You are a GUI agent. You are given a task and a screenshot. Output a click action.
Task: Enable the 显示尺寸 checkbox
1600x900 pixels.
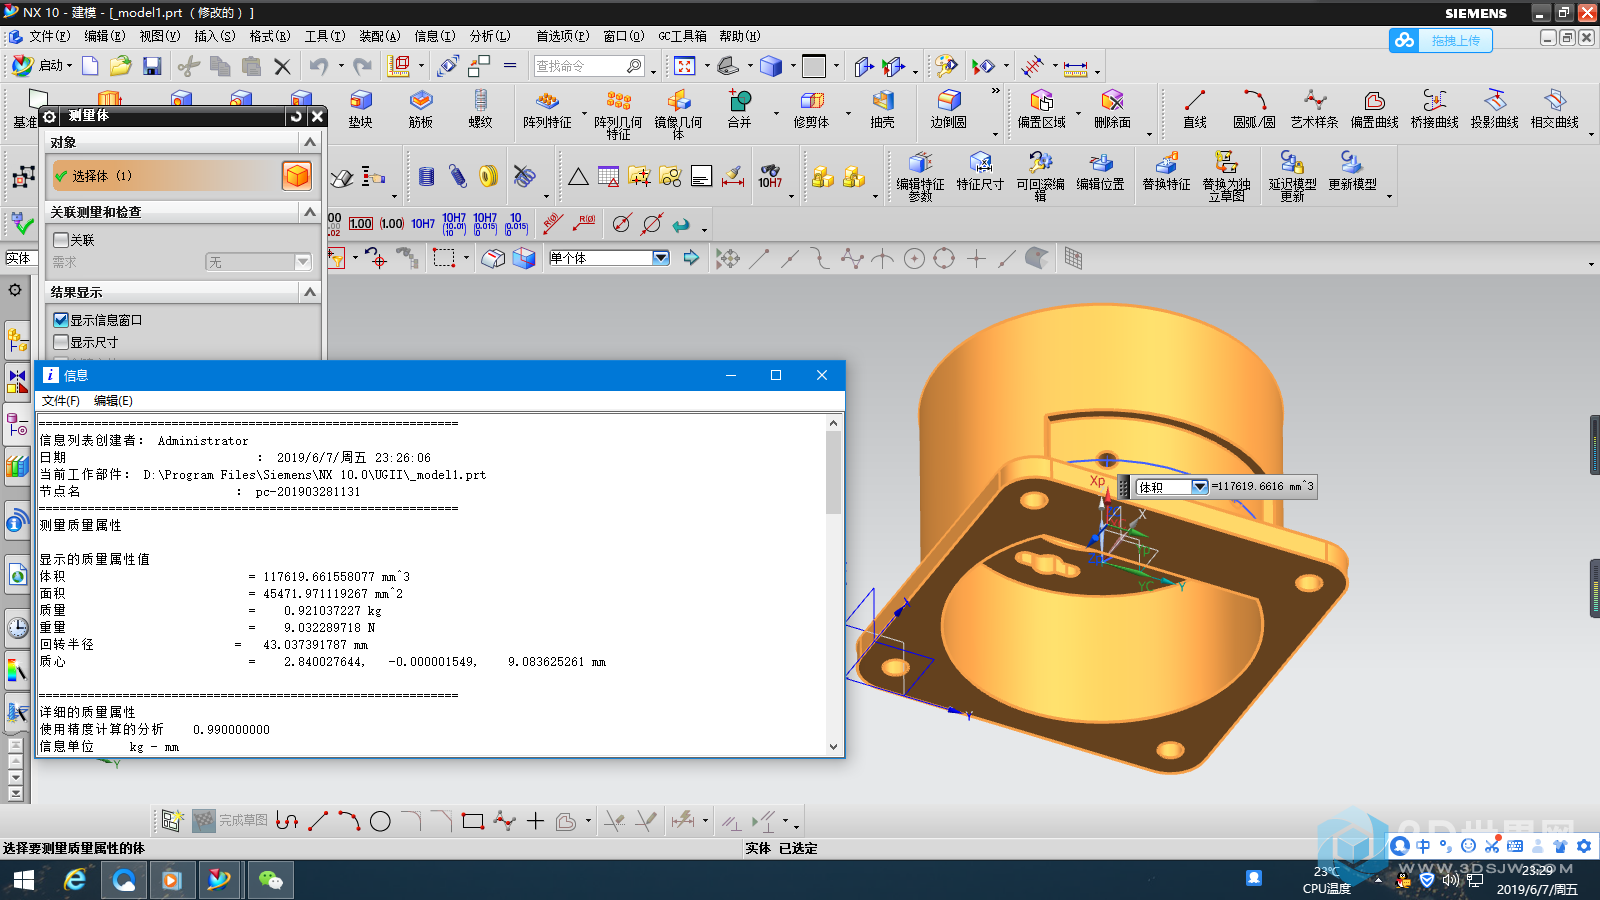coord(61,342)
